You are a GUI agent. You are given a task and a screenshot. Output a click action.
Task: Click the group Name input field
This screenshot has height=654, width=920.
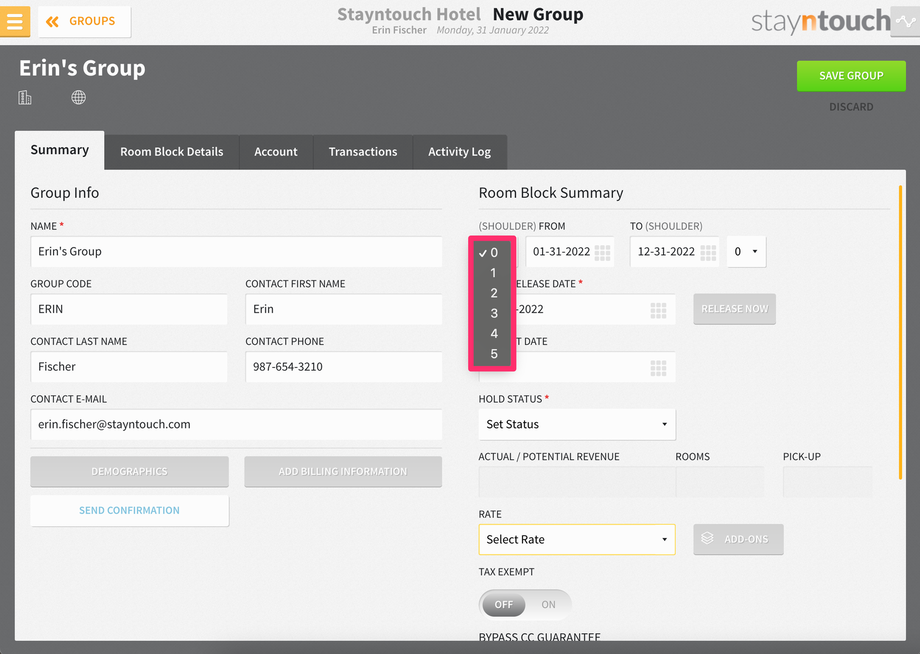click(x=236, y=252)
